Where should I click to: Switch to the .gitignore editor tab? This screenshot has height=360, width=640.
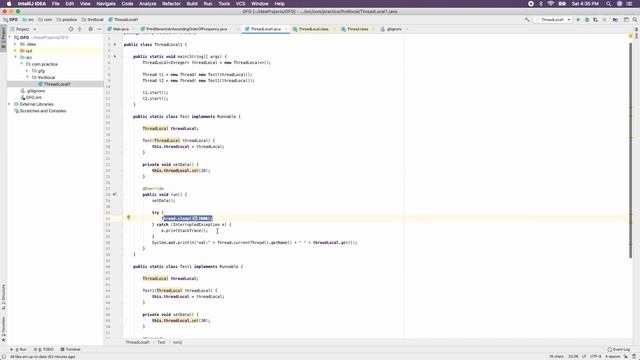coord(392,29)
